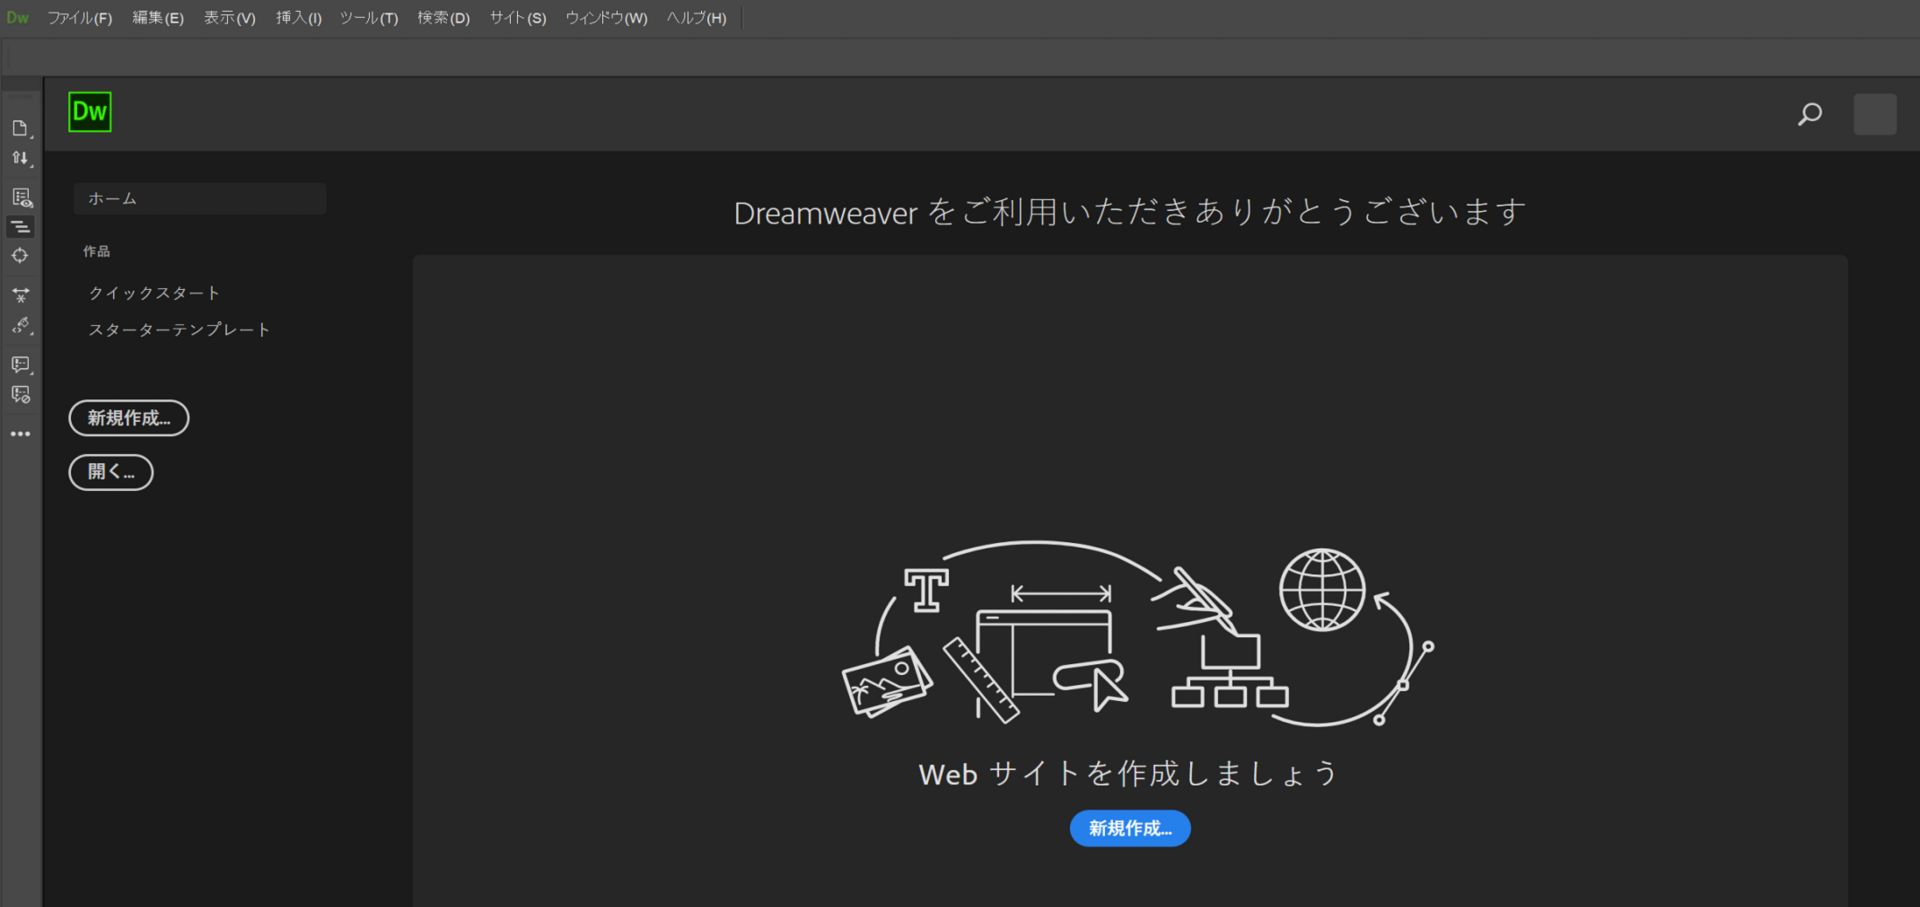The width and height of the screenshot is (1920, 907).
Task: Open the Live Code eye icon in the sidebar
Action: [20, 196]
